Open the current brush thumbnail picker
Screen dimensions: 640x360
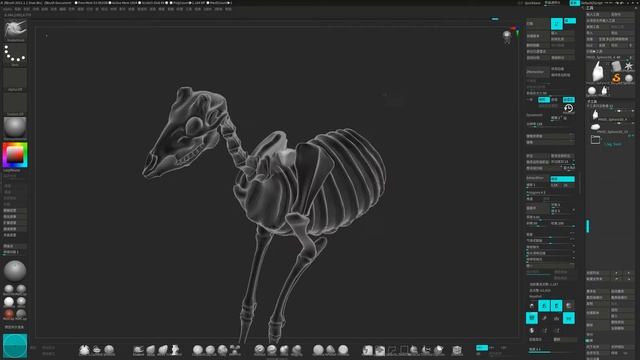[x=15, y=30]
